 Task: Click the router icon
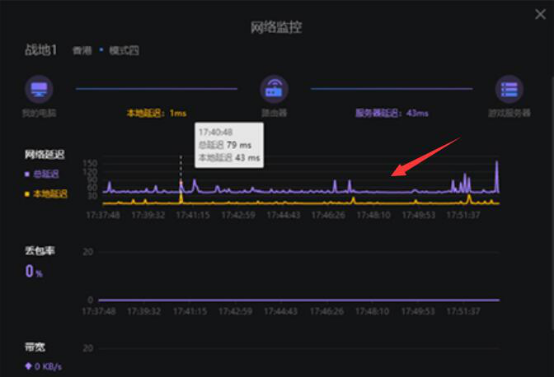coord(274,89)
